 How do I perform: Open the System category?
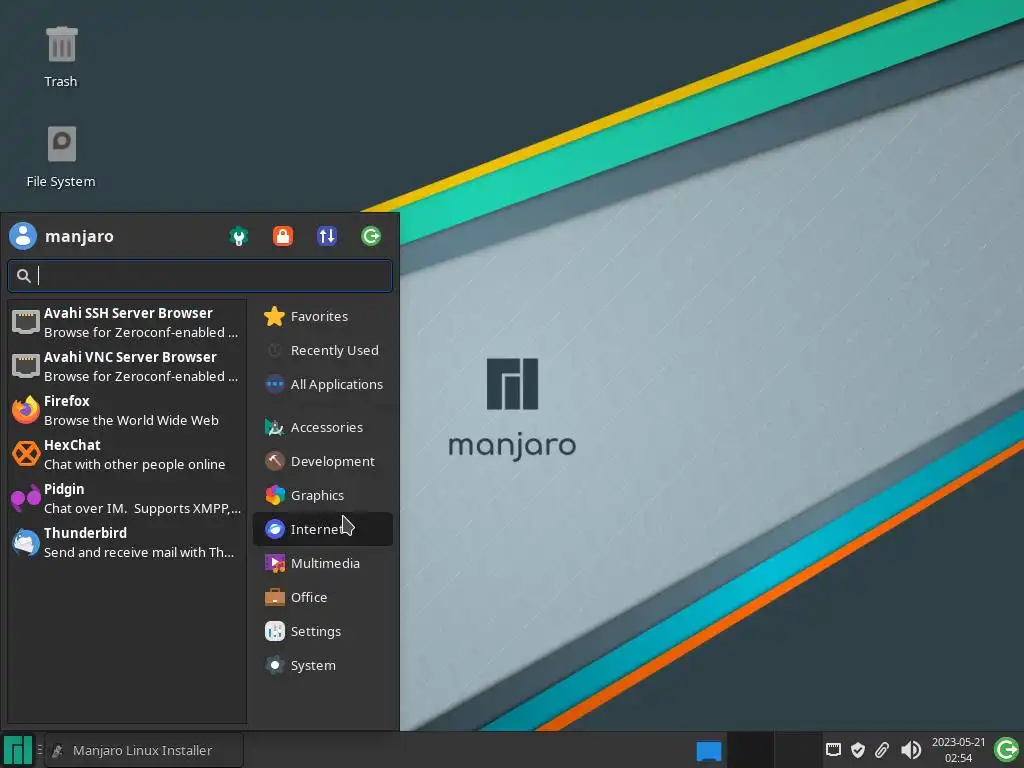click(323, 665)
